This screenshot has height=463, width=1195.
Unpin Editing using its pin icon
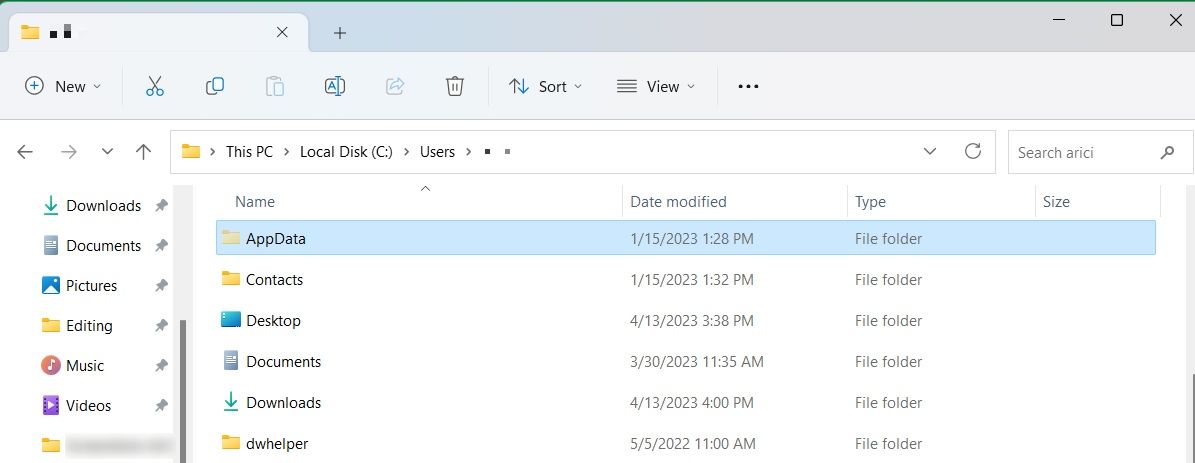point(161,326)
